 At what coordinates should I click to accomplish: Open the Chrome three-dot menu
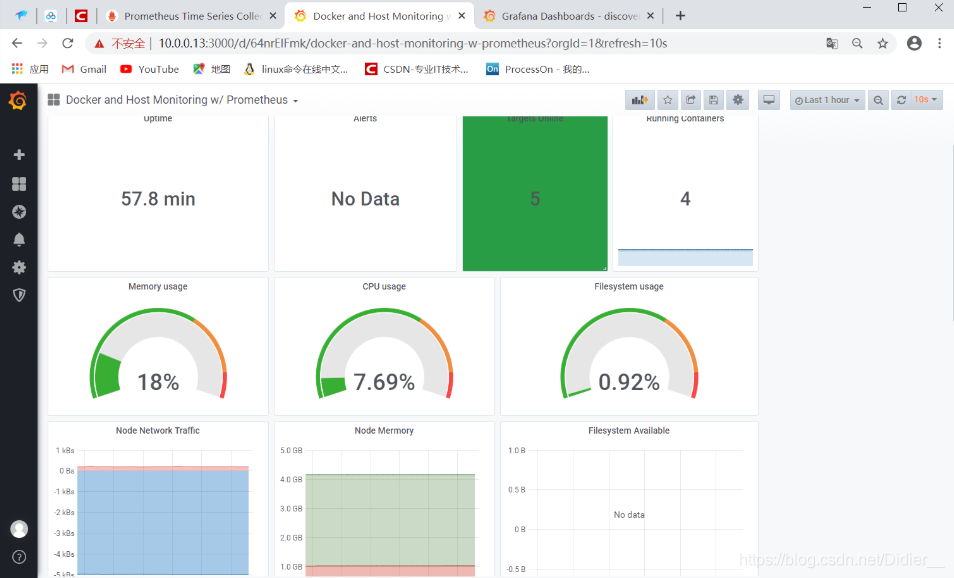tap(940, 43)
